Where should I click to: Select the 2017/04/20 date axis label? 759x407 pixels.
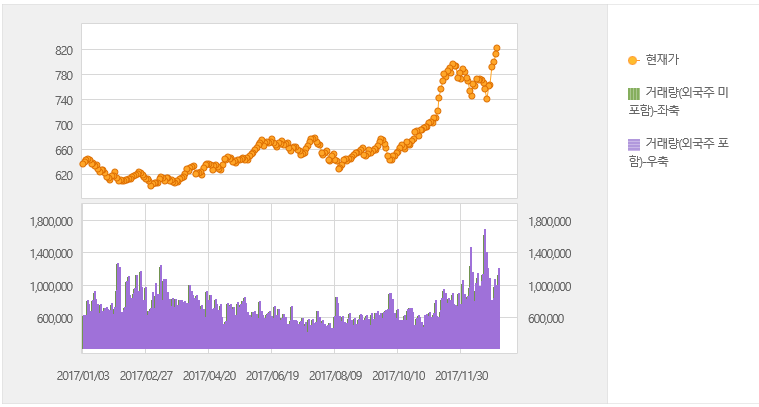(209, 377)
